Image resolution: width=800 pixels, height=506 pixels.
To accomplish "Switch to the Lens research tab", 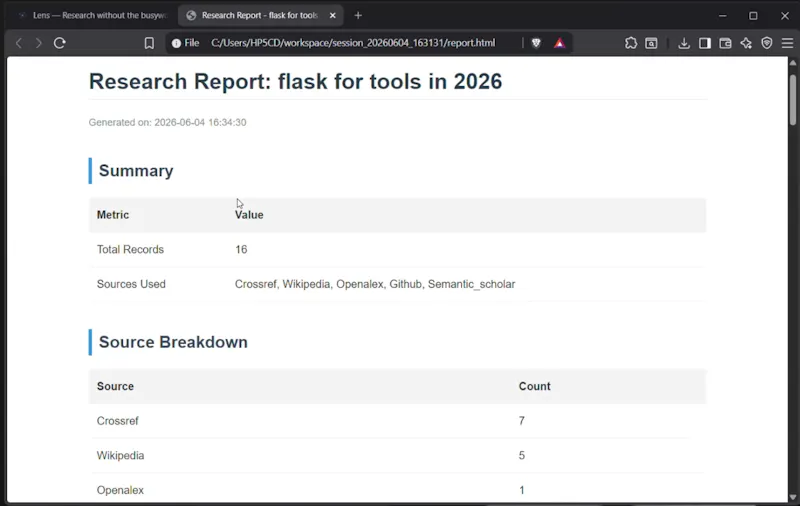I will coord(92,15).
